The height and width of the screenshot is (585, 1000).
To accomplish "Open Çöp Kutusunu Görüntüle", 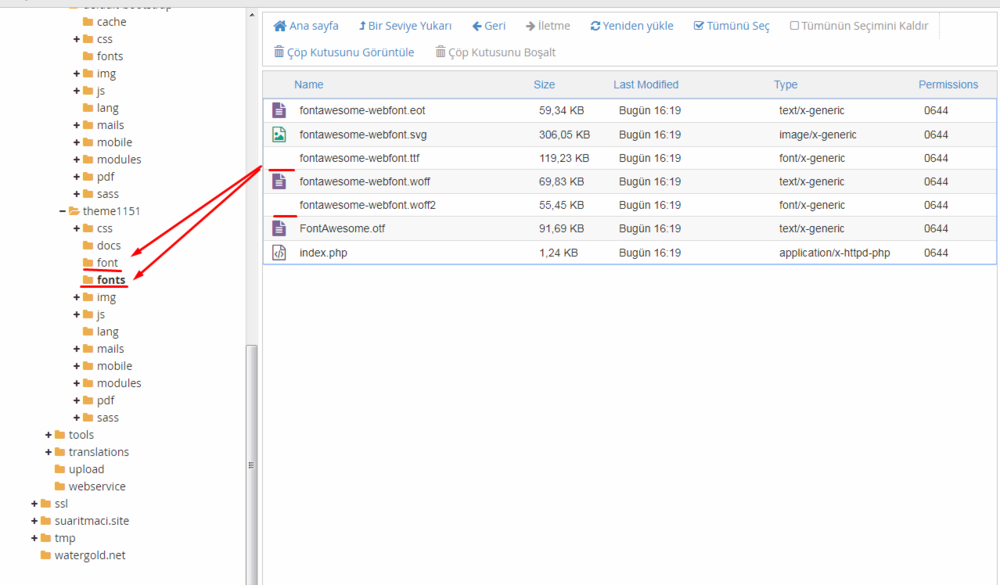I will (344, 51).
